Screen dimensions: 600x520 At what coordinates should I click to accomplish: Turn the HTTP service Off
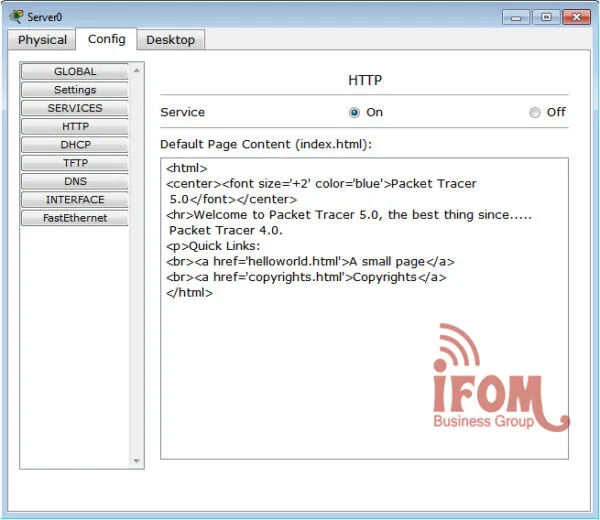click(x=535, y=113)
